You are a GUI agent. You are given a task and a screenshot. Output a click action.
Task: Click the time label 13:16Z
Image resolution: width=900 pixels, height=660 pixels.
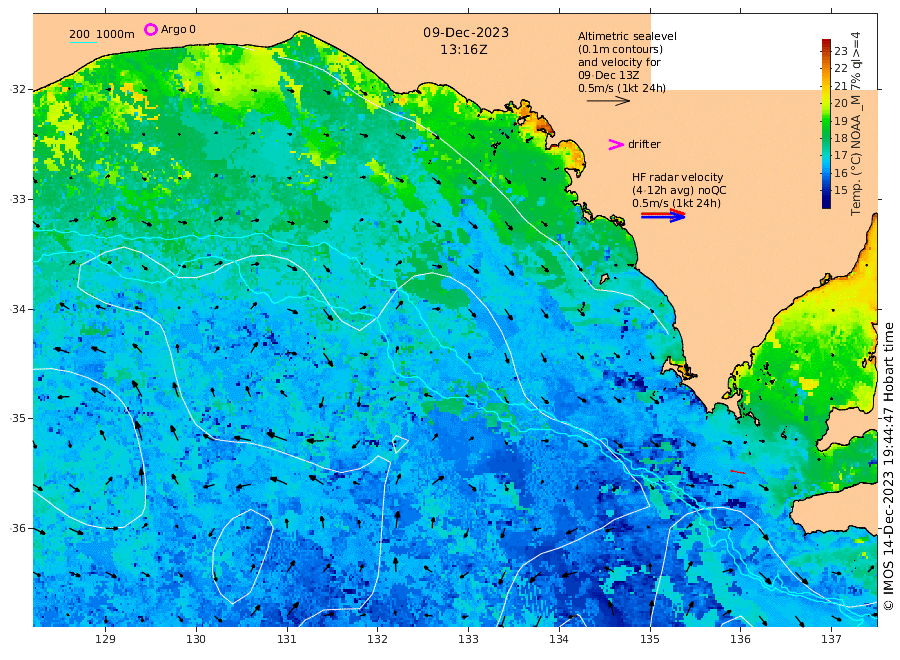[464, 50]
